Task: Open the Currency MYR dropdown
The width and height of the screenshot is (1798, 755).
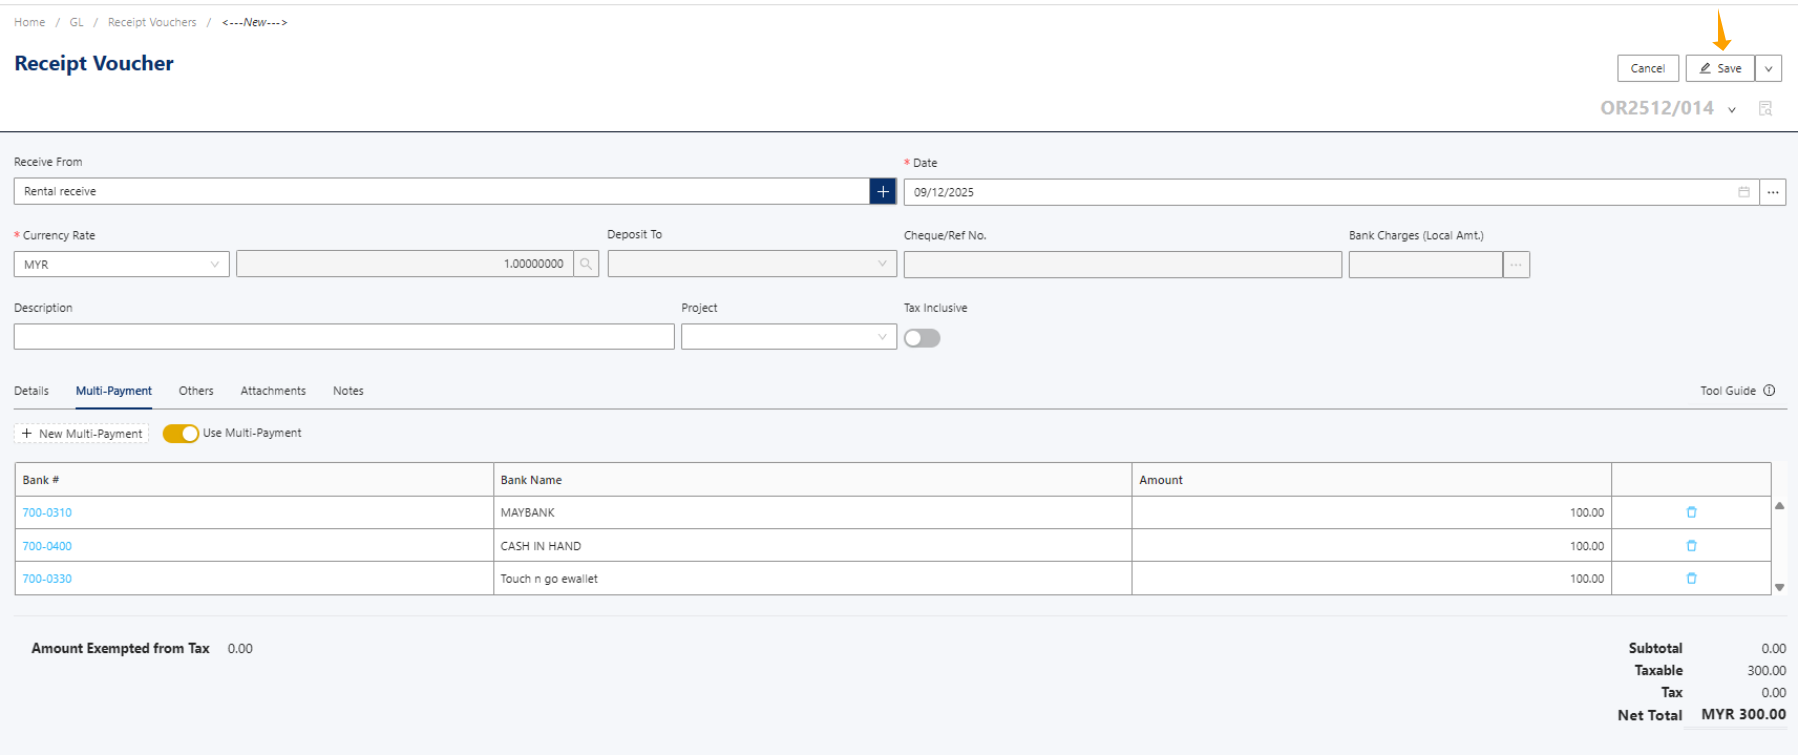Action: coord(121,264)
